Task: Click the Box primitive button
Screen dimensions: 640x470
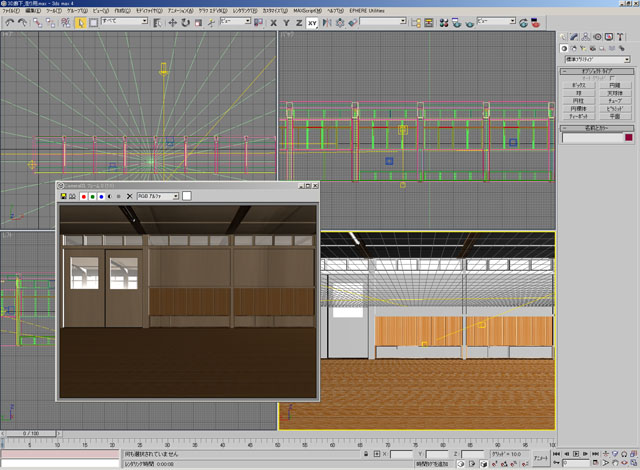Action: click(579, 86)
